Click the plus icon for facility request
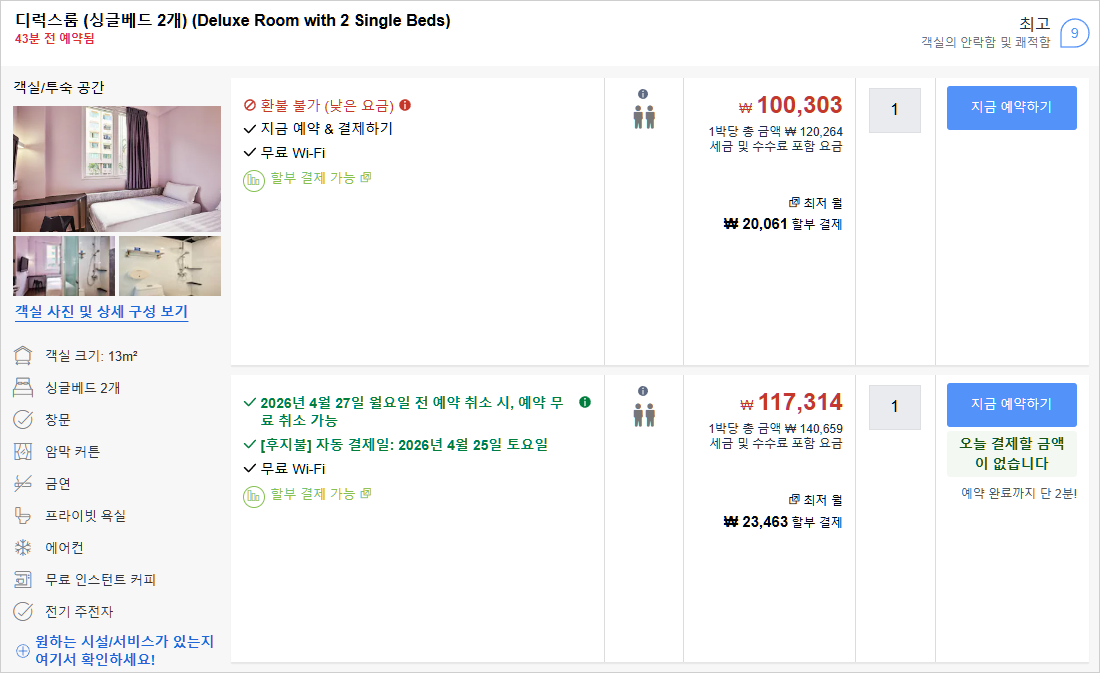Screen dimensions: 1100x674 tap(23, 651)
